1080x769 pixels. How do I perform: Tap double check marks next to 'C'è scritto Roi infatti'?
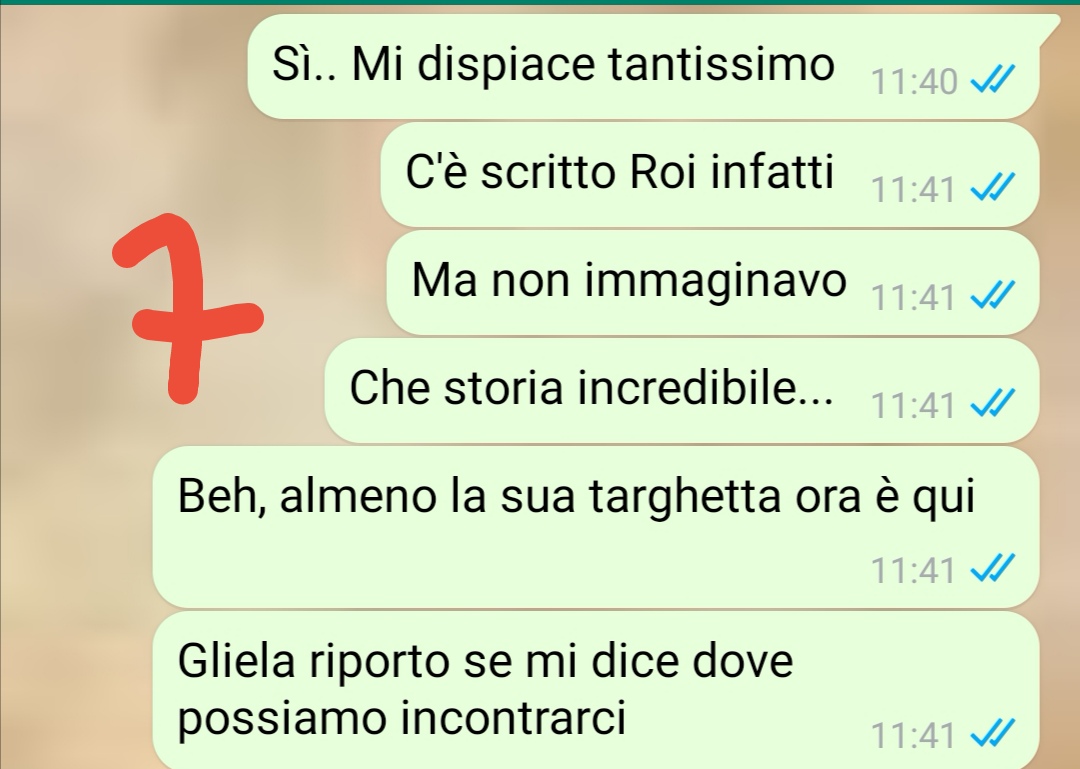click(992, 187)
